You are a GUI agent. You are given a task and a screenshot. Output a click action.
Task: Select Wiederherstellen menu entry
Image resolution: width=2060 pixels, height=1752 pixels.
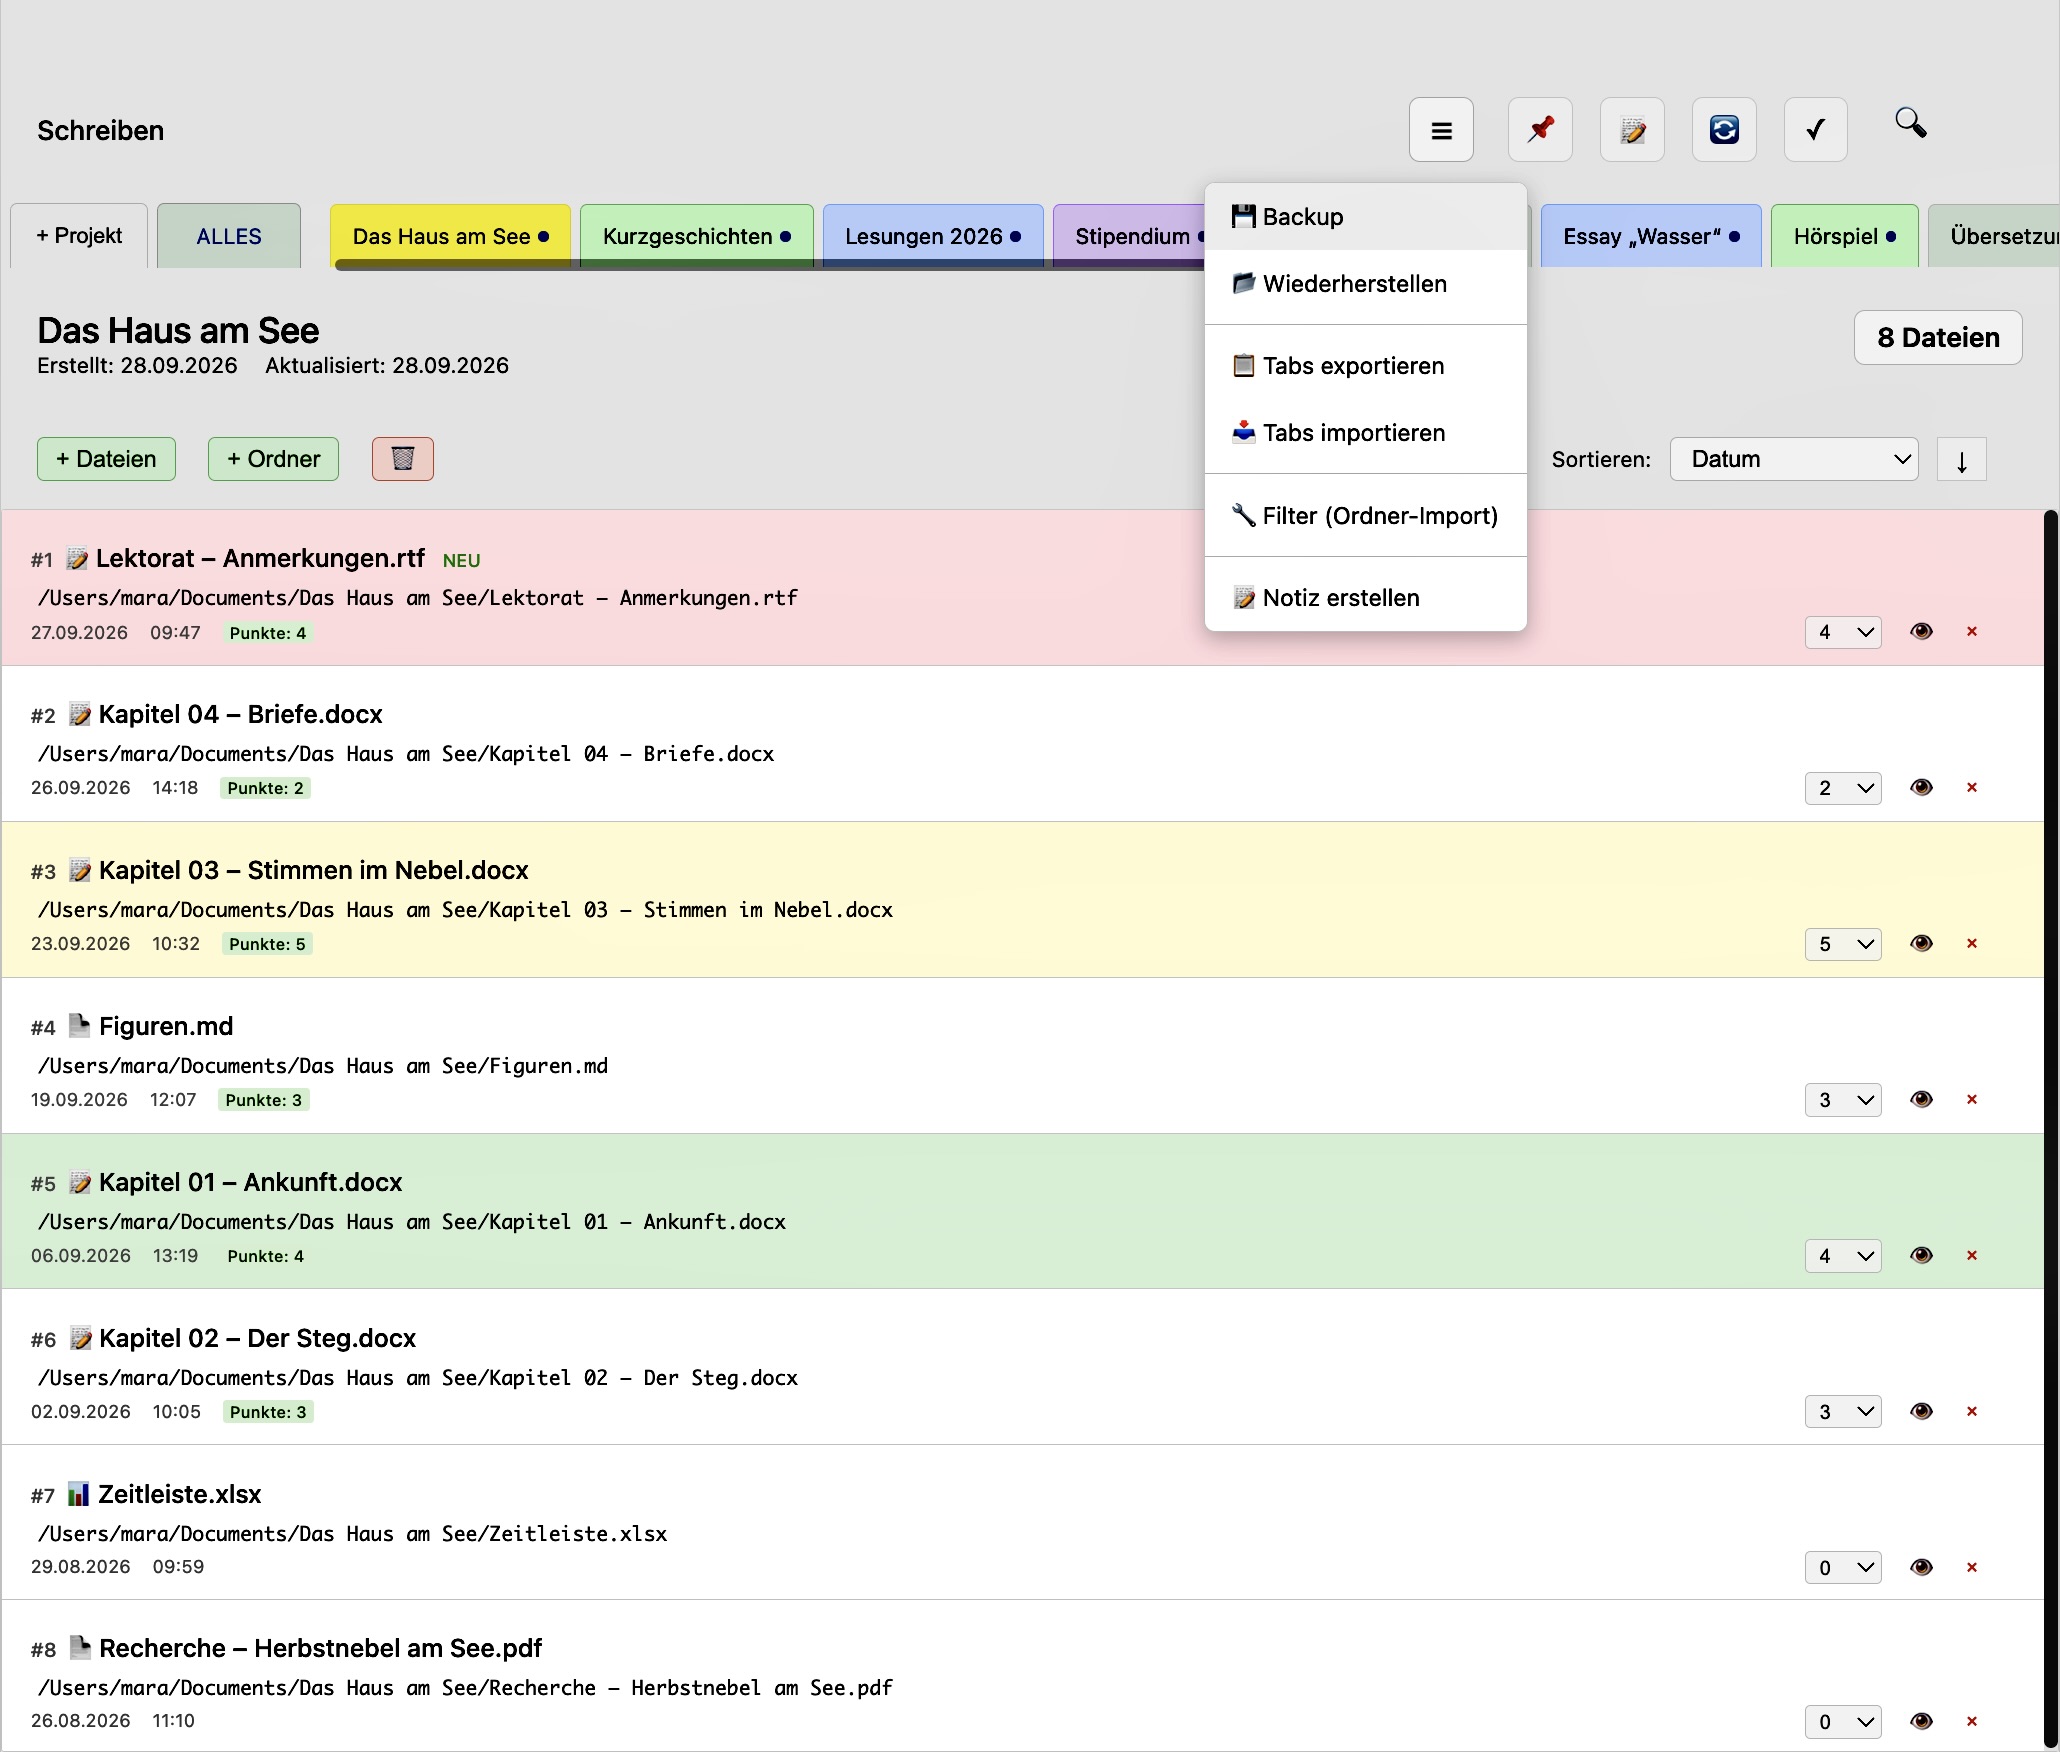click(x=1366, y=284)
